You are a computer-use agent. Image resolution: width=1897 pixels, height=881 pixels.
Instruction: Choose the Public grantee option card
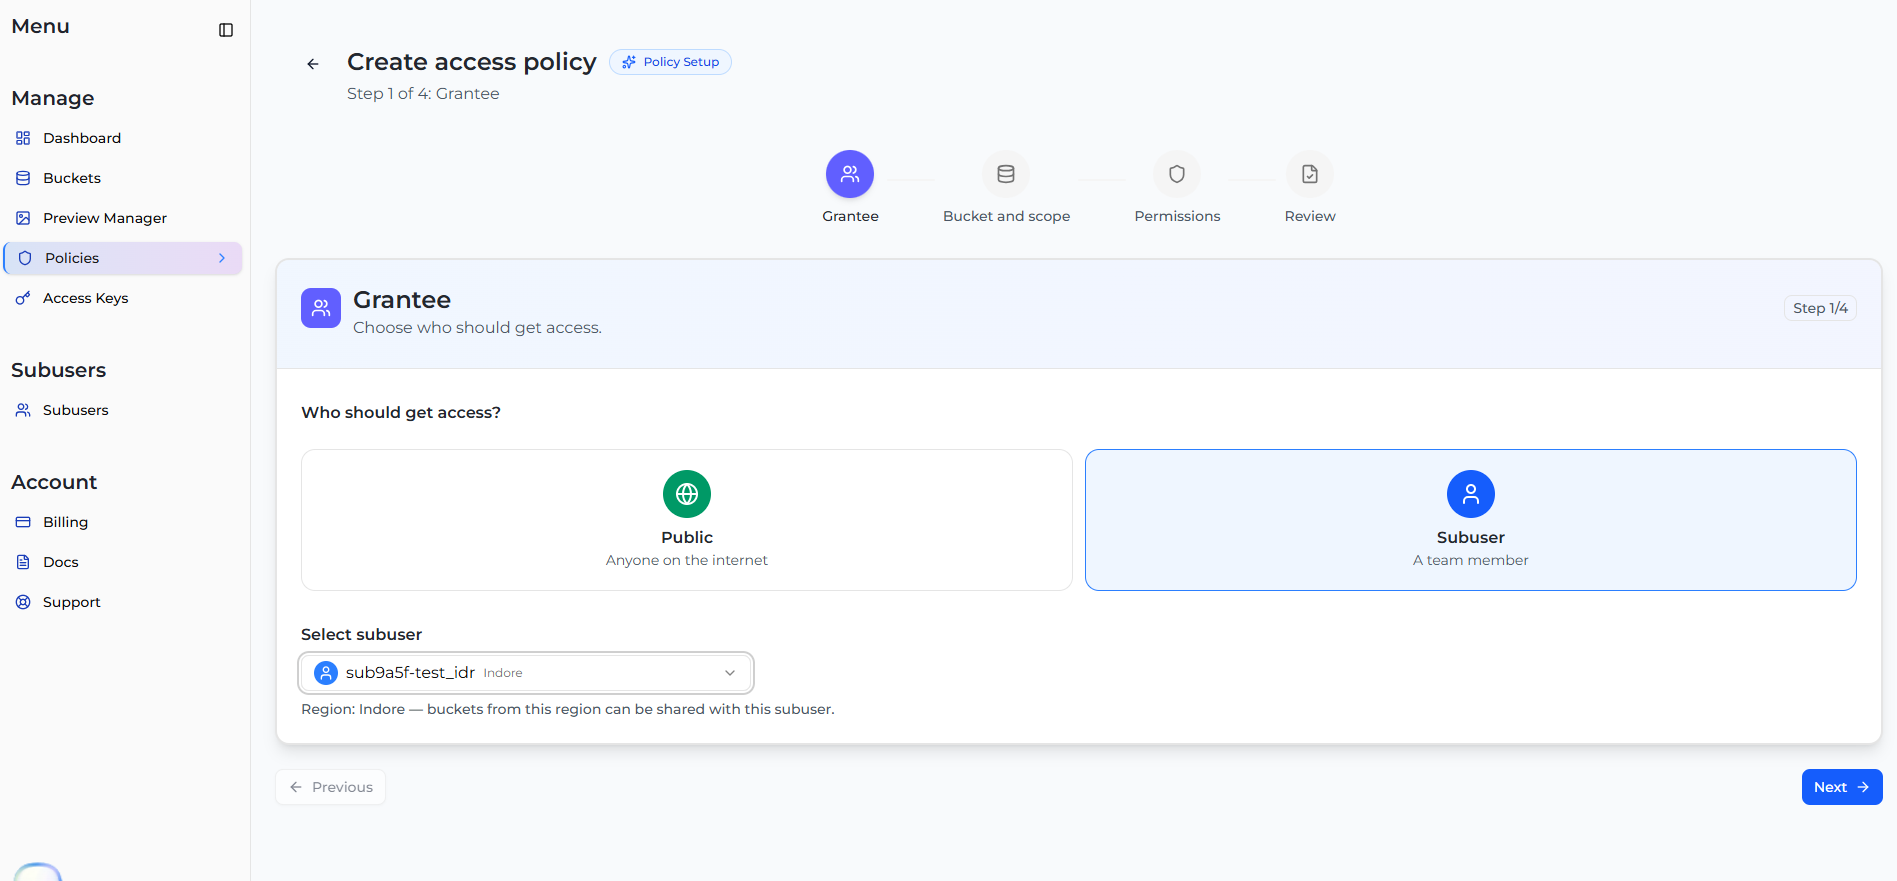coord(687,520)
